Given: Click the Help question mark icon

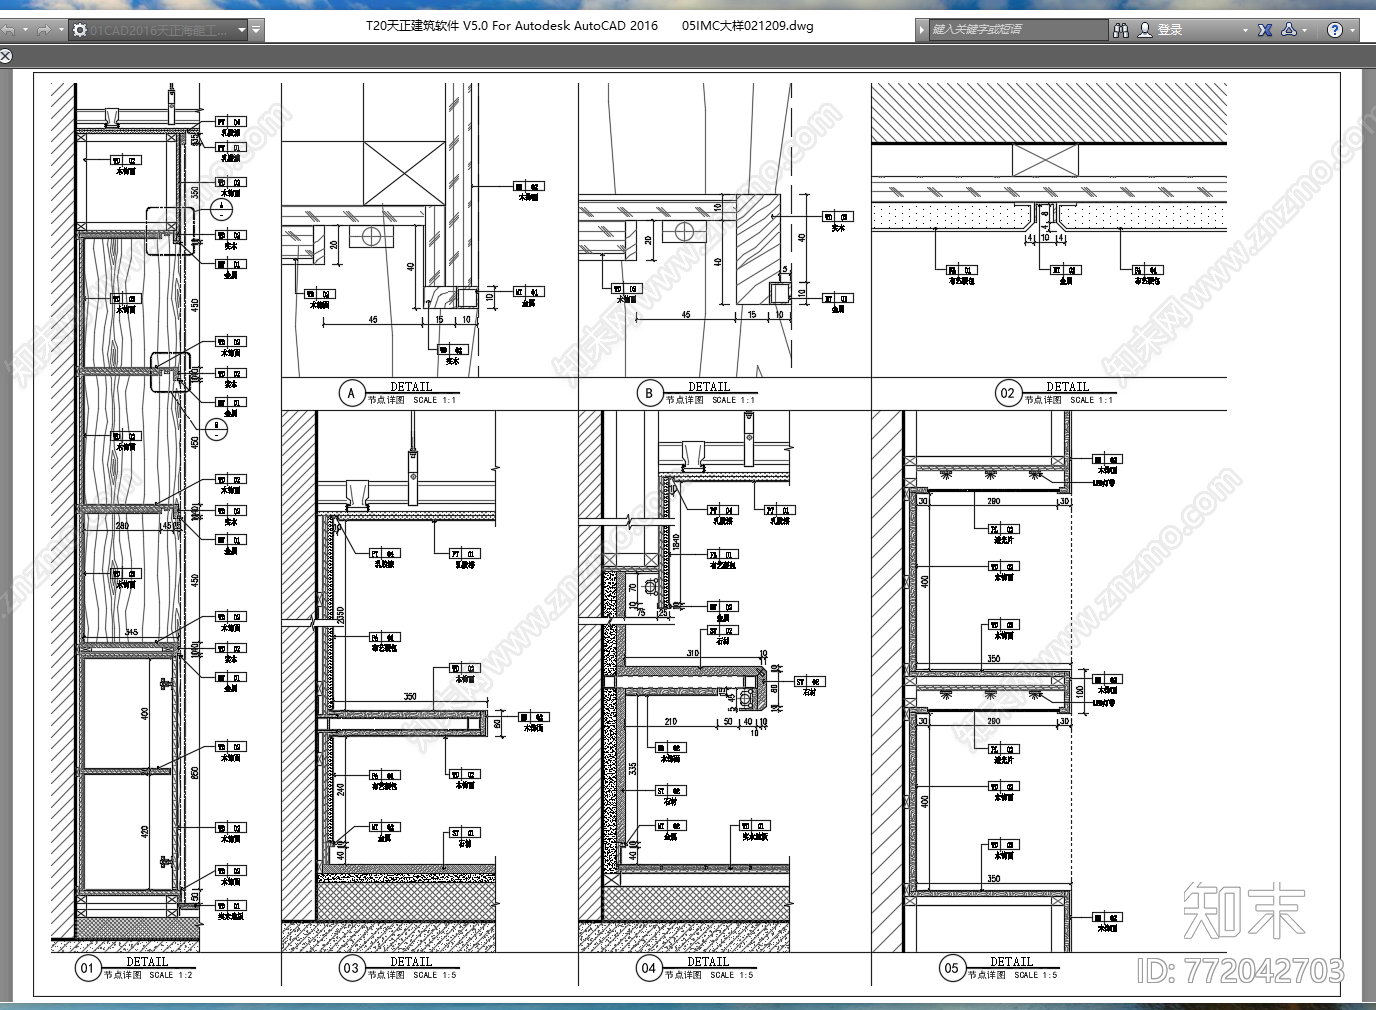Looking at the screenshot, I should click(1334, 30).
